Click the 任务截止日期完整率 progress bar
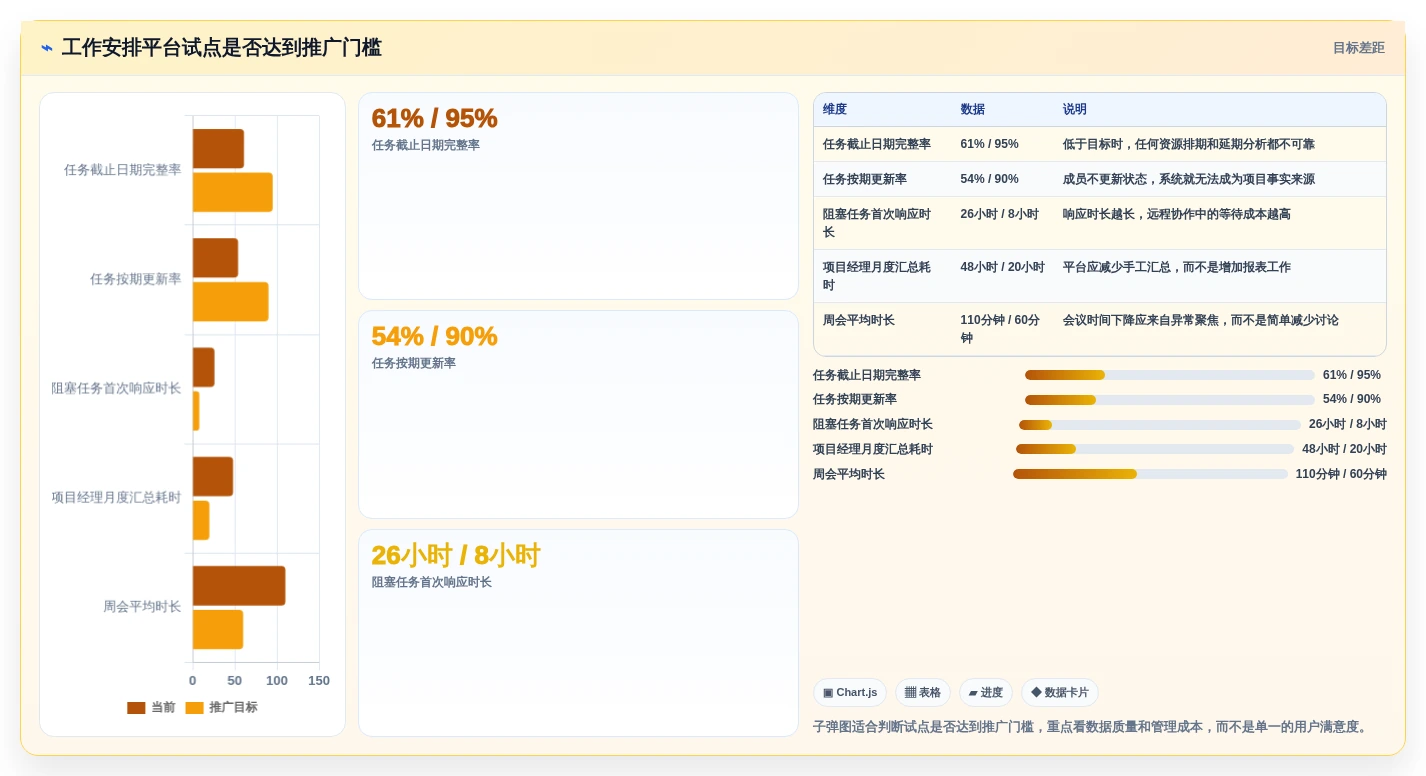Screen dimensions: 1426x776 (1169, 375)
